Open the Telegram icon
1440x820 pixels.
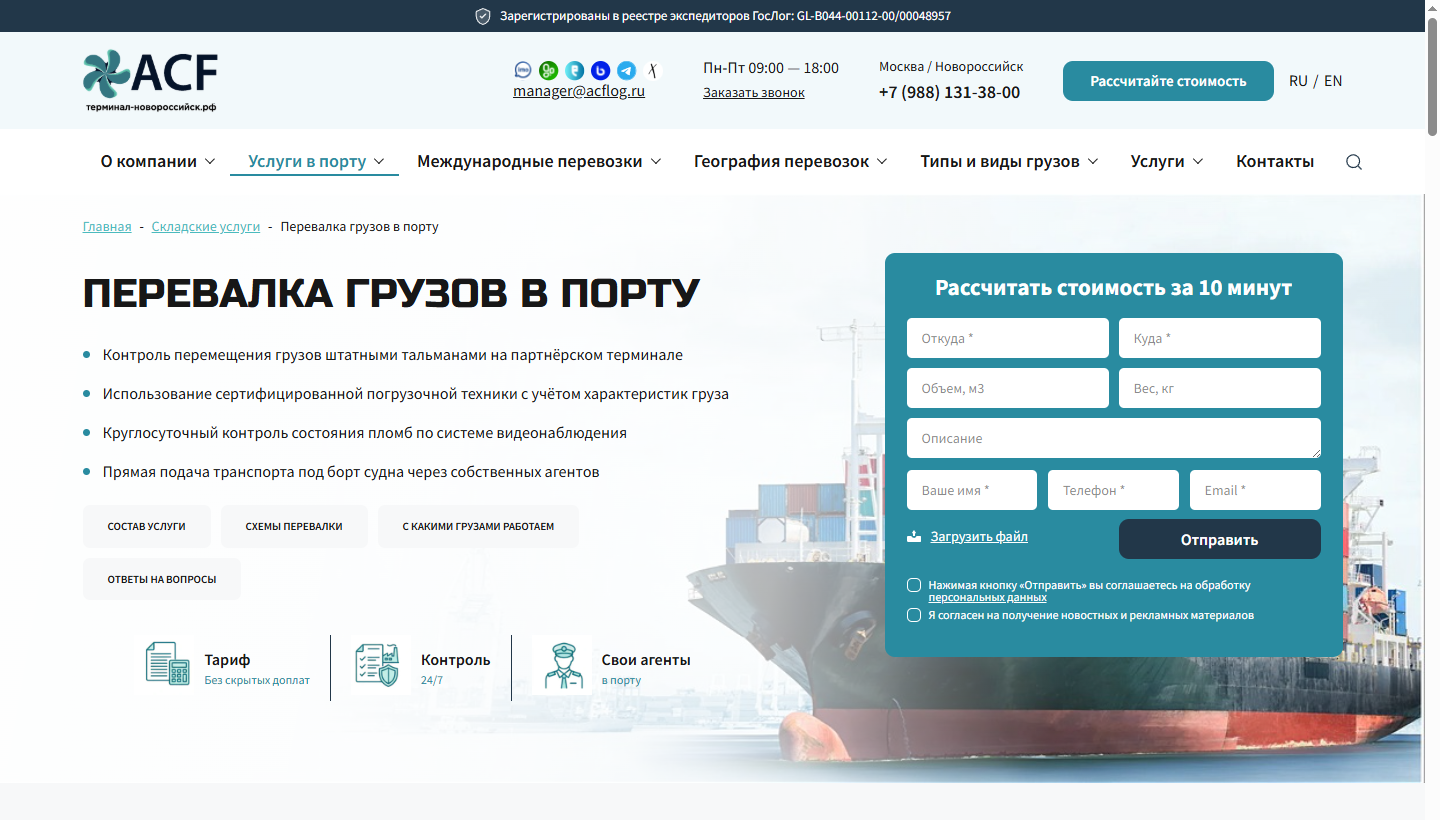[626, 70]
